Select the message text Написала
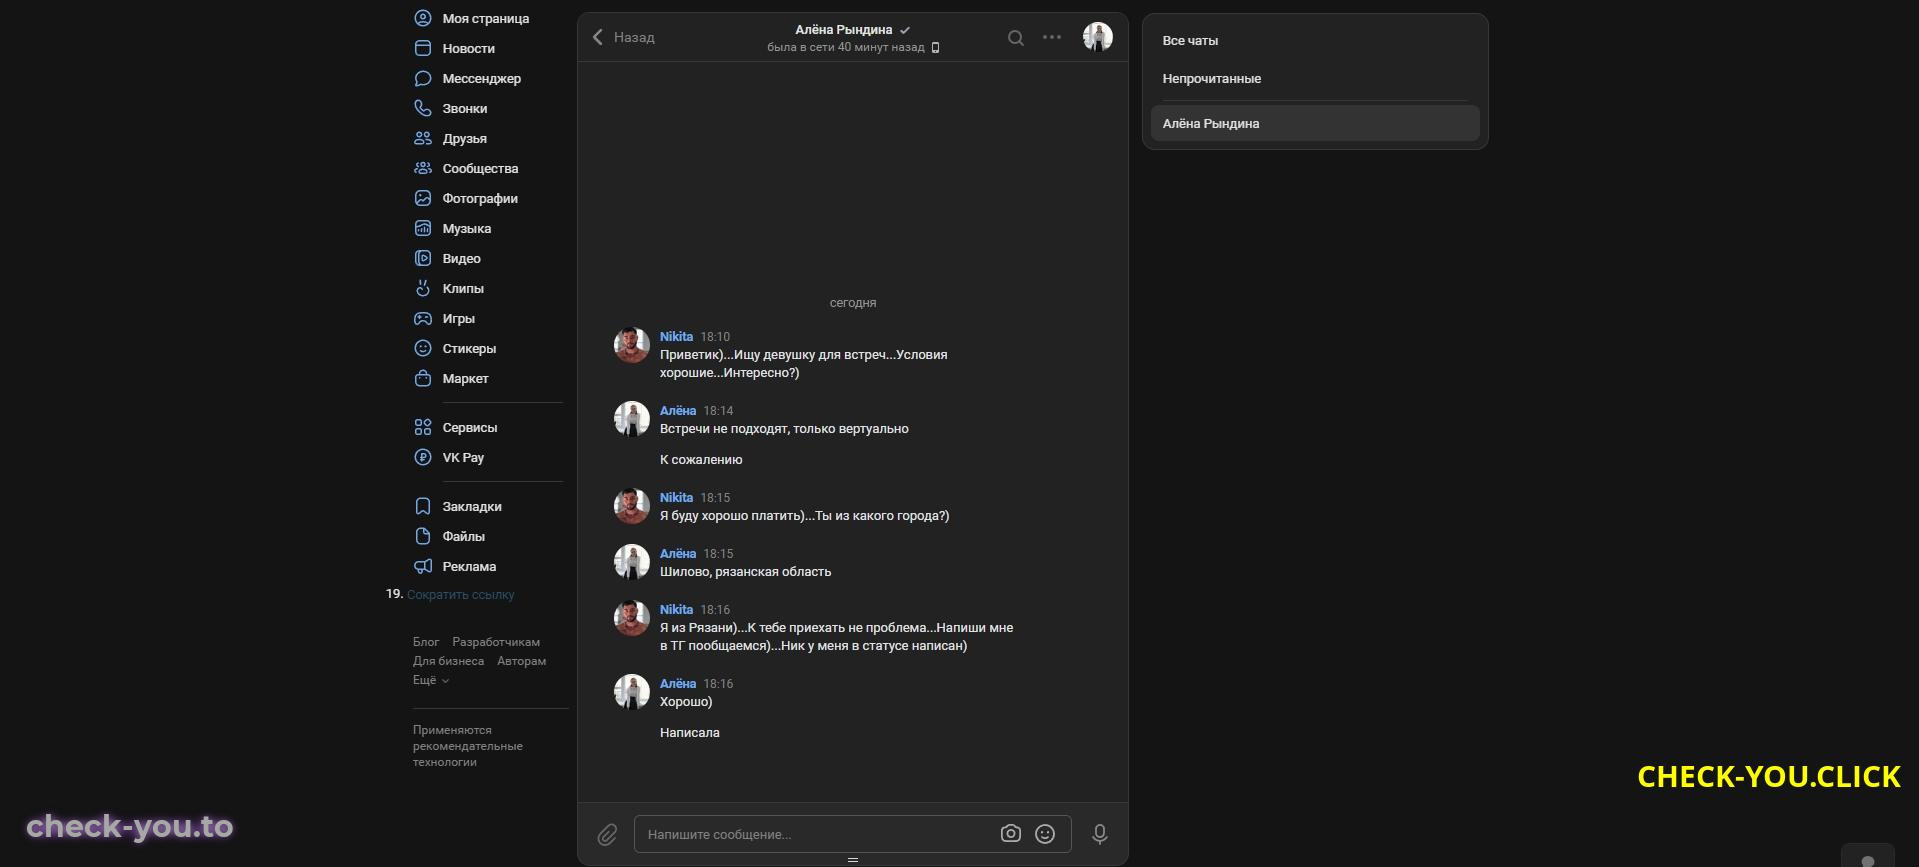This screenshot has height=867, width=1919. [690, 733]
